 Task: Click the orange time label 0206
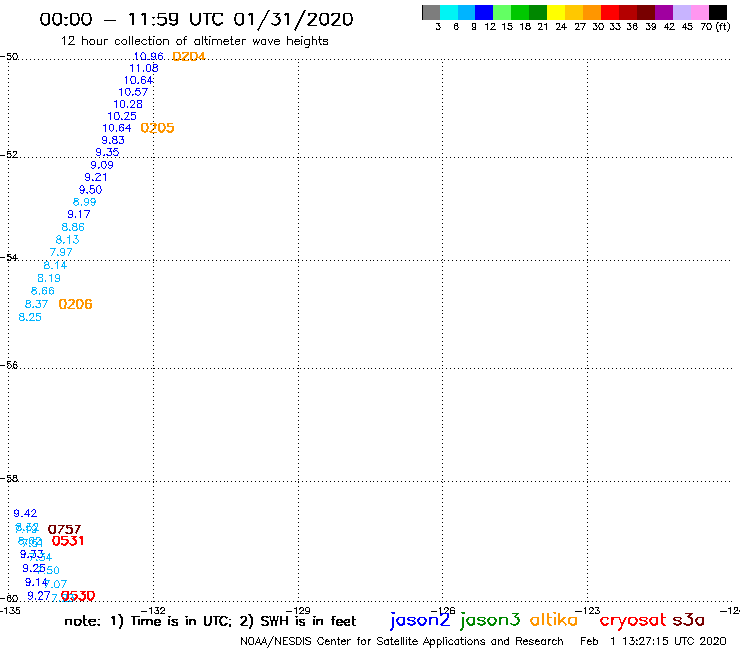[75, 304]
